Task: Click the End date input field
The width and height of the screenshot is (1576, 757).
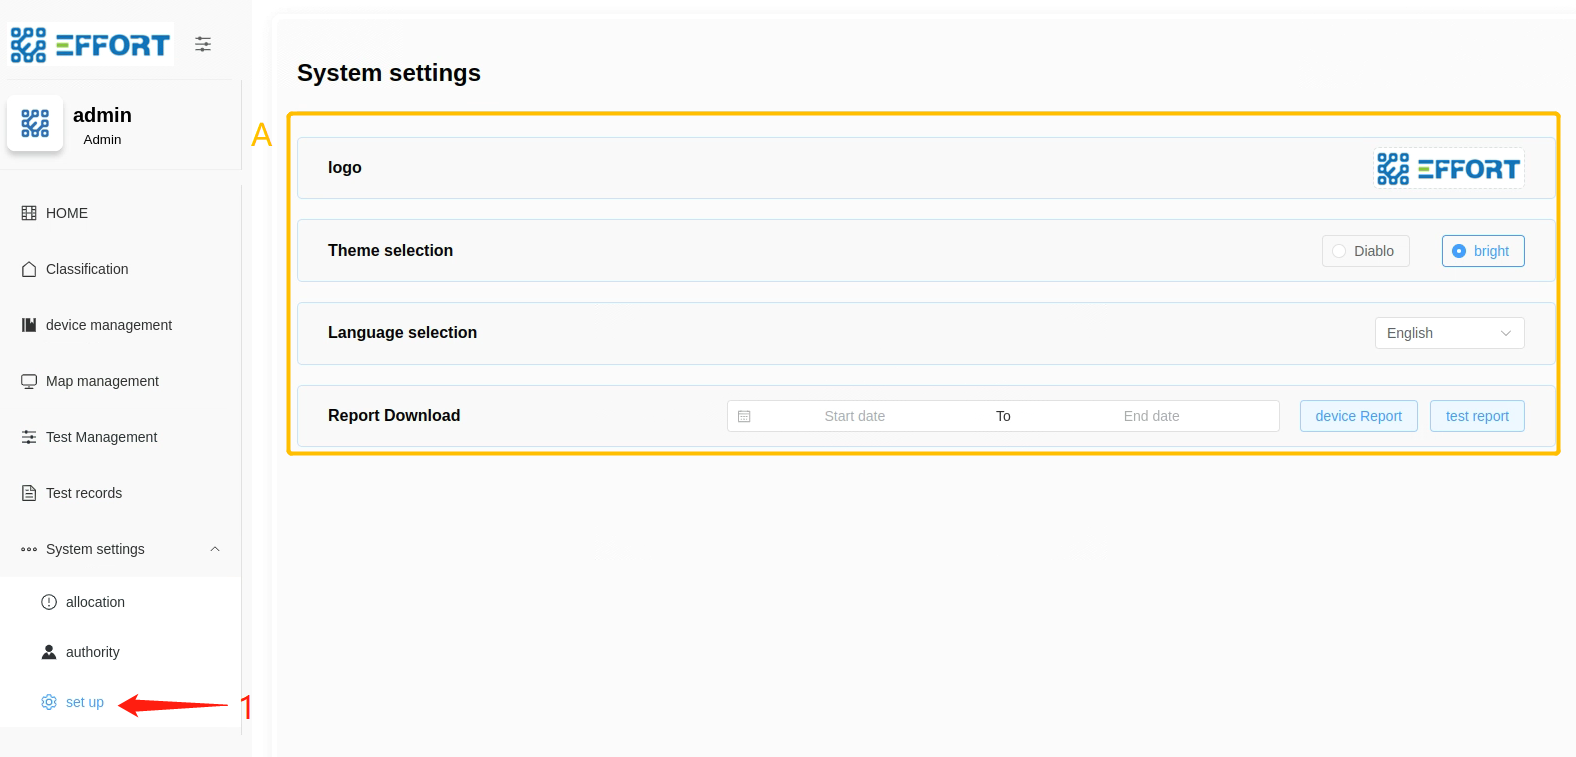Action: [1151, 416]
